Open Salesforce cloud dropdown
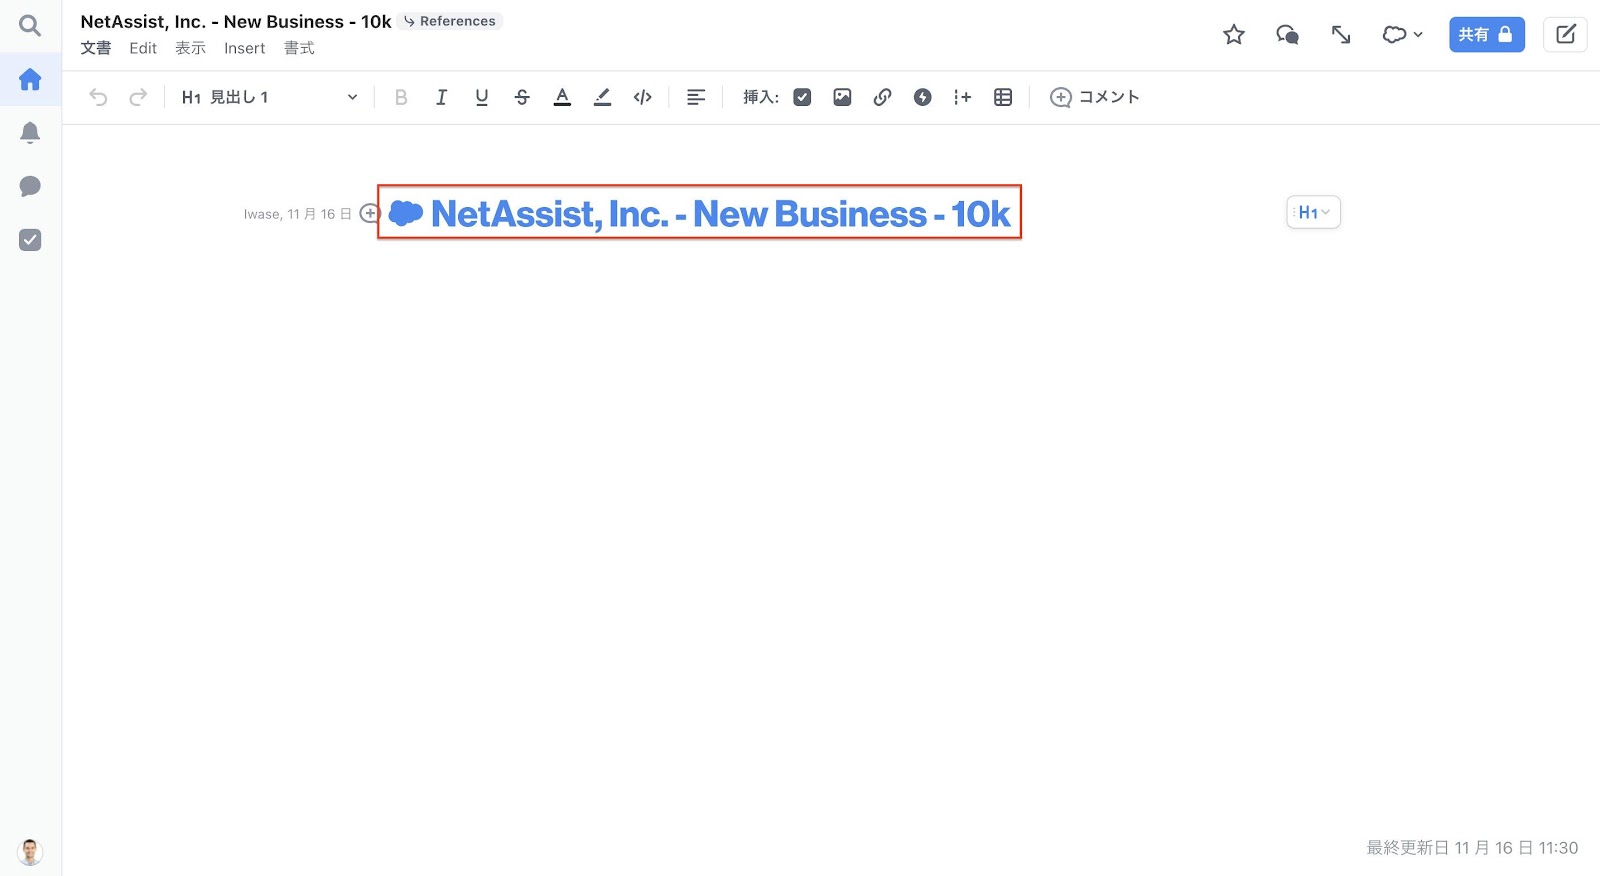1600x876 pixels. [x=1402, y=35]
